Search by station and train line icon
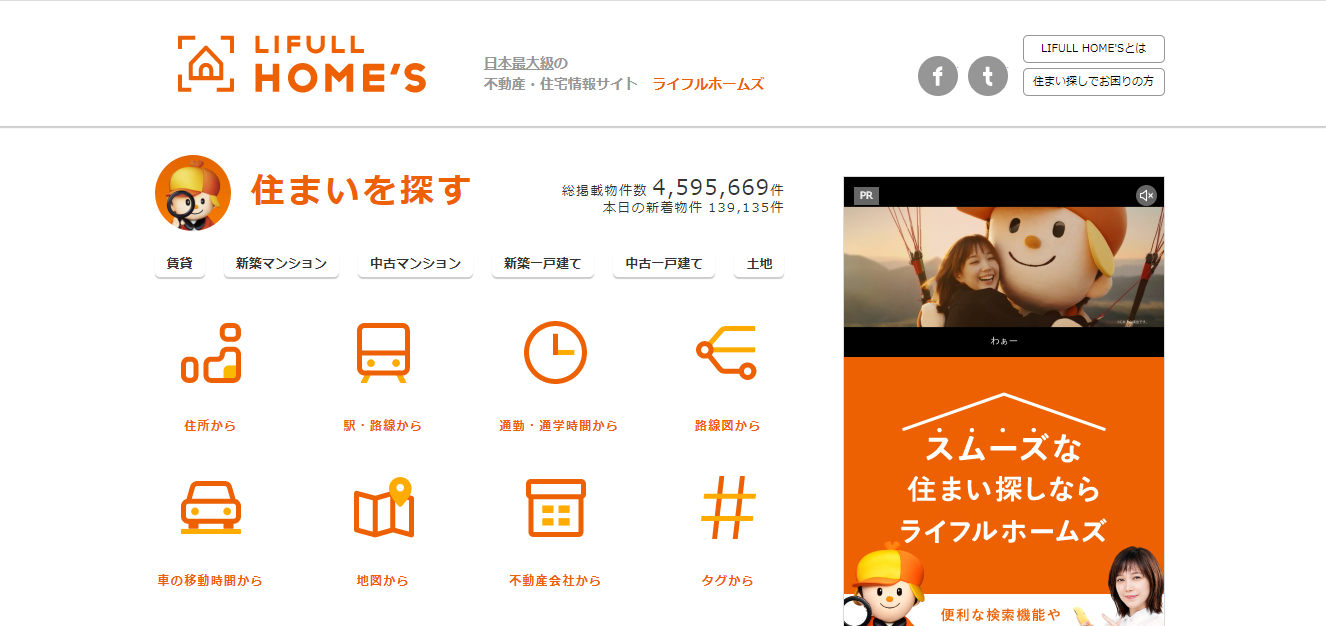Screen dimensions: 1326x626 [383, 355]
